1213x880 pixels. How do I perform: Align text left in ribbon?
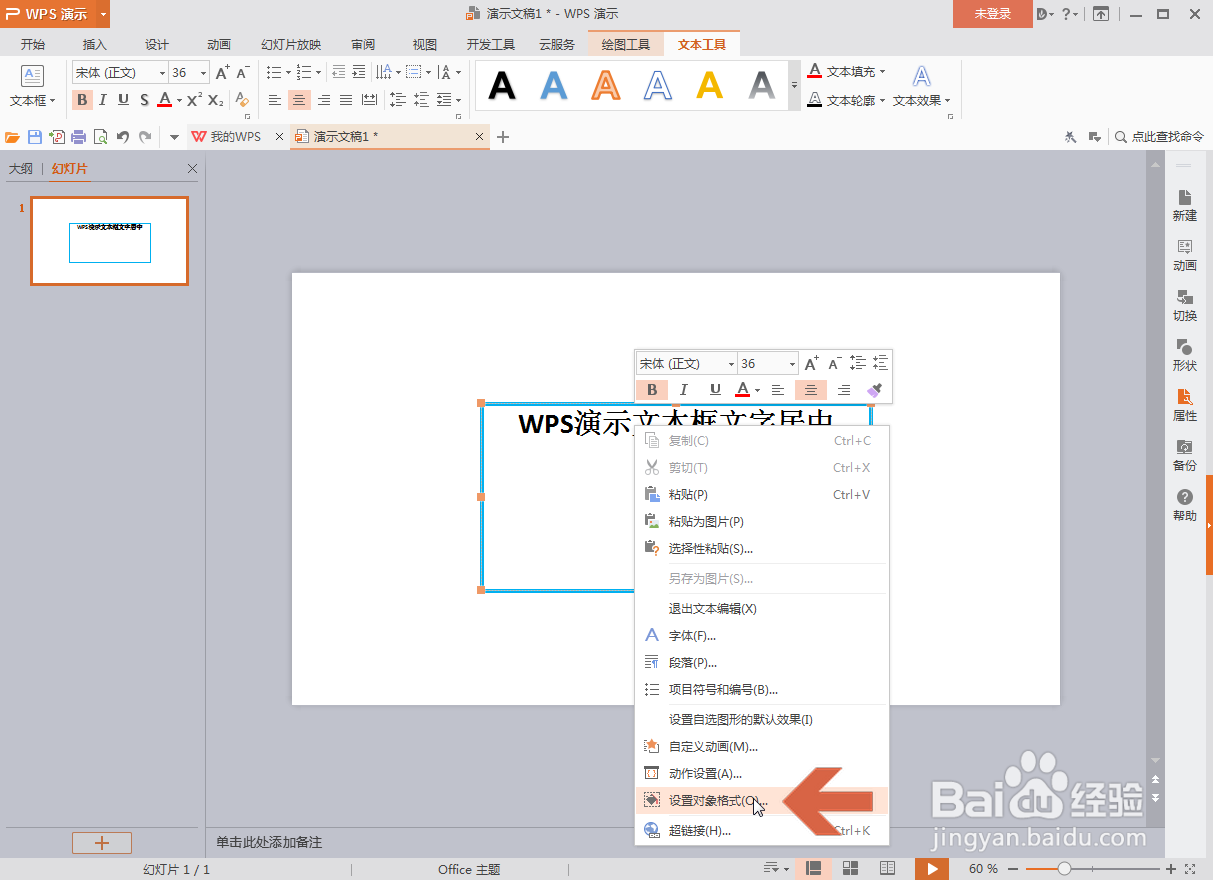pyautogui.click(x=275, y=100)
